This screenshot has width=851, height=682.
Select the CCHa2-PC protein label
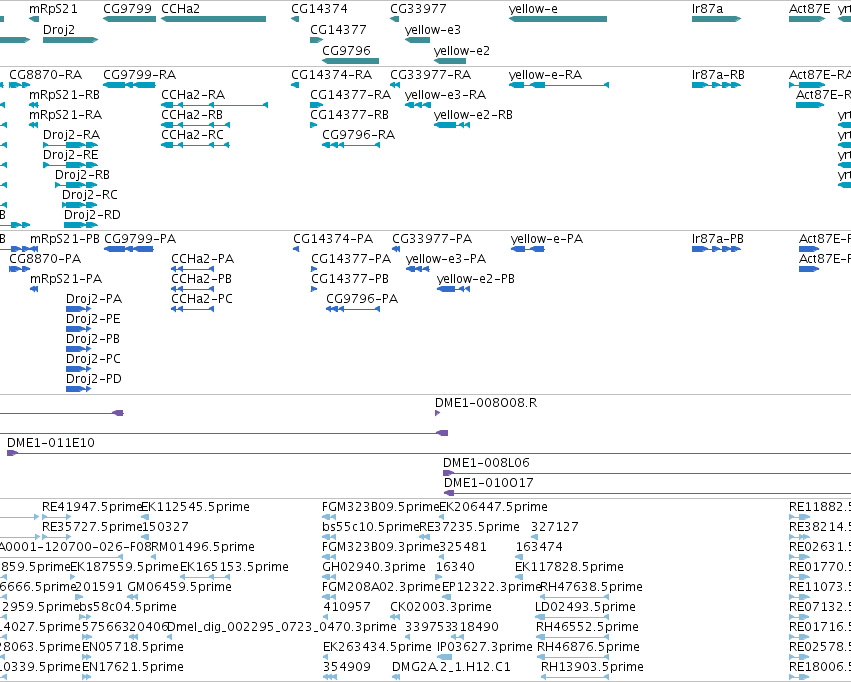tap(202, 299)
